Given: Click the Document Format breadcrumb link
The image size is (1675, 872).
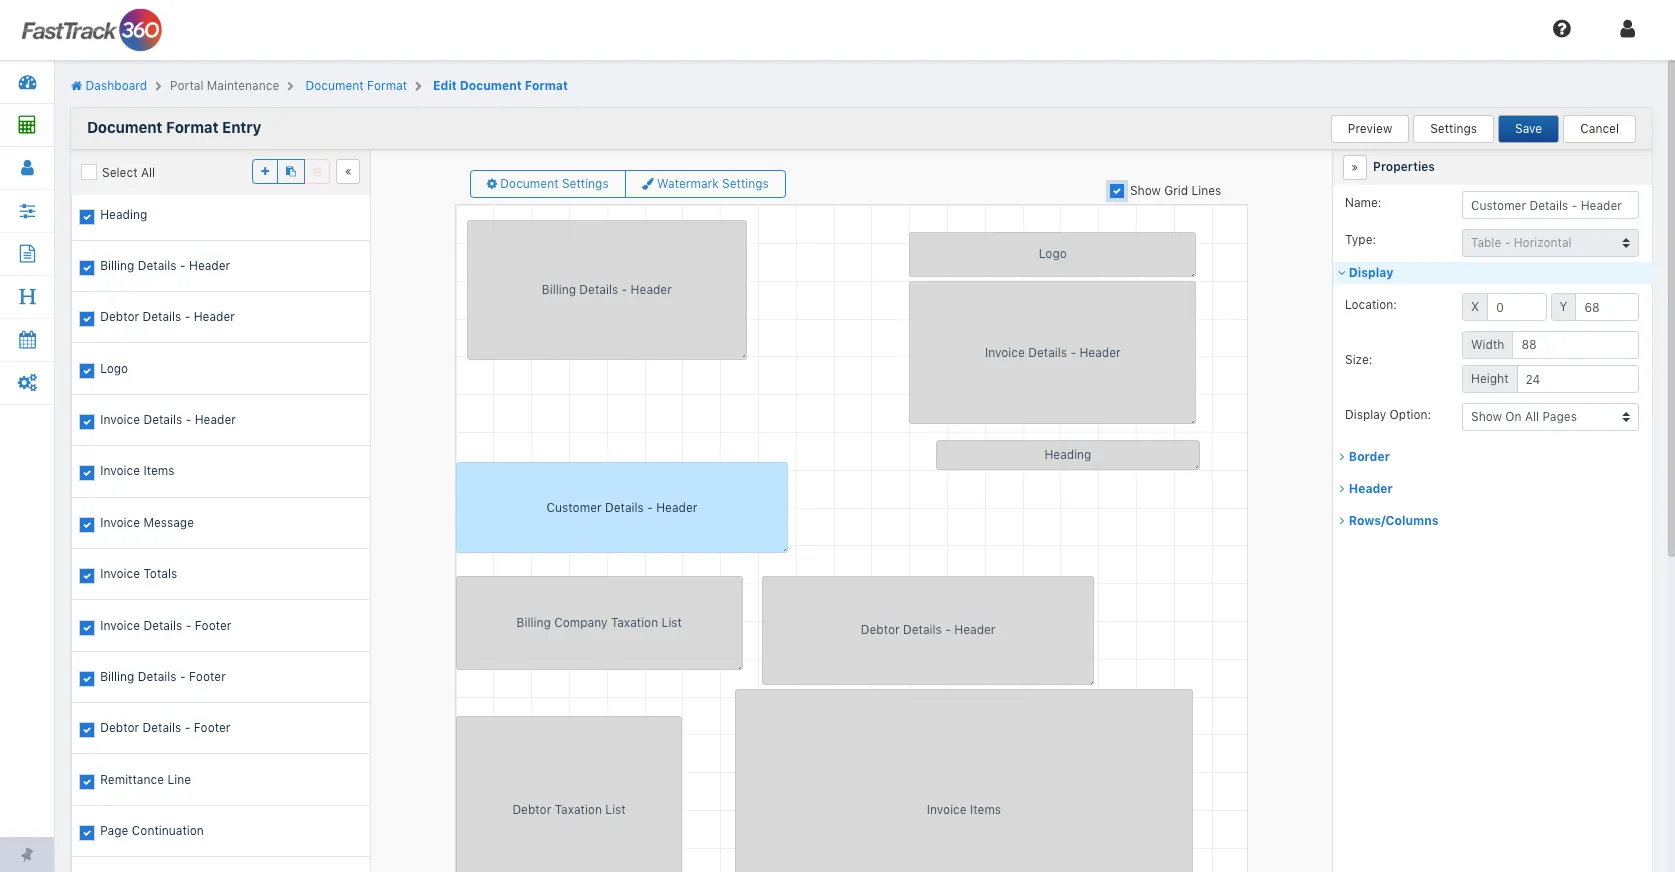Looking at the screenshot, I should pyautogui.click(x=356, y=86).
